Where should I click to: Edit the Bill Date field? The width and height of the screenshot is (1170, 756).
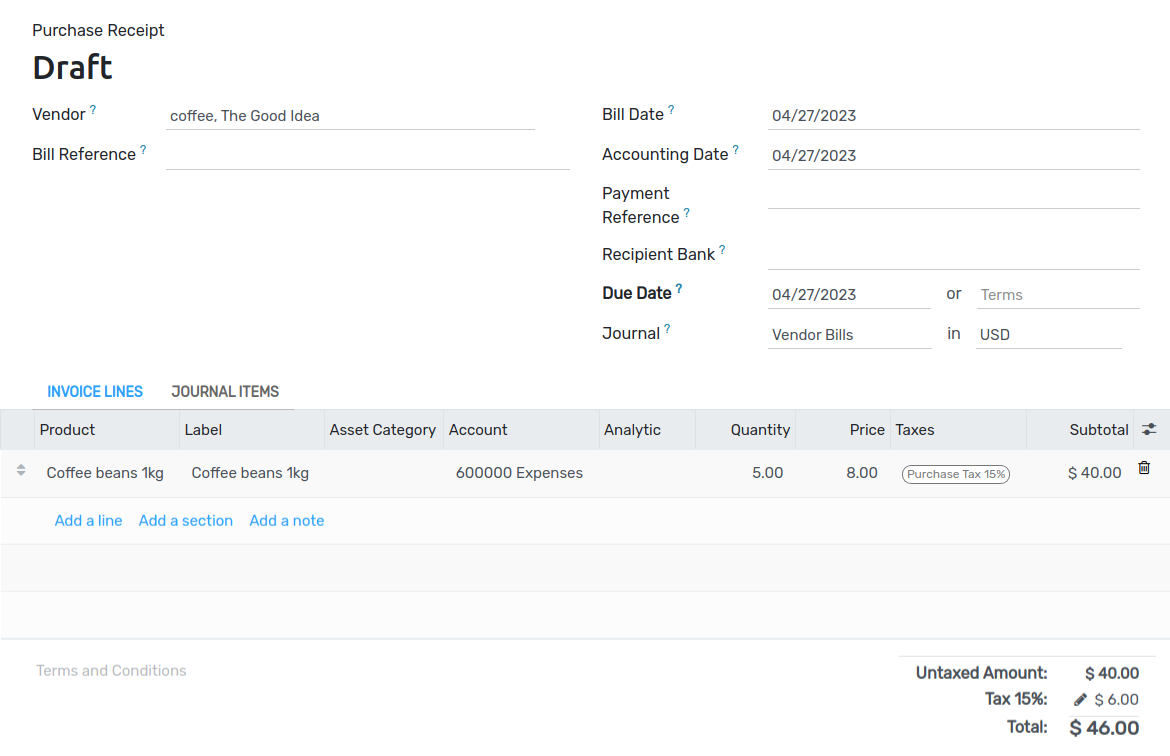click(x=954, y=116)
